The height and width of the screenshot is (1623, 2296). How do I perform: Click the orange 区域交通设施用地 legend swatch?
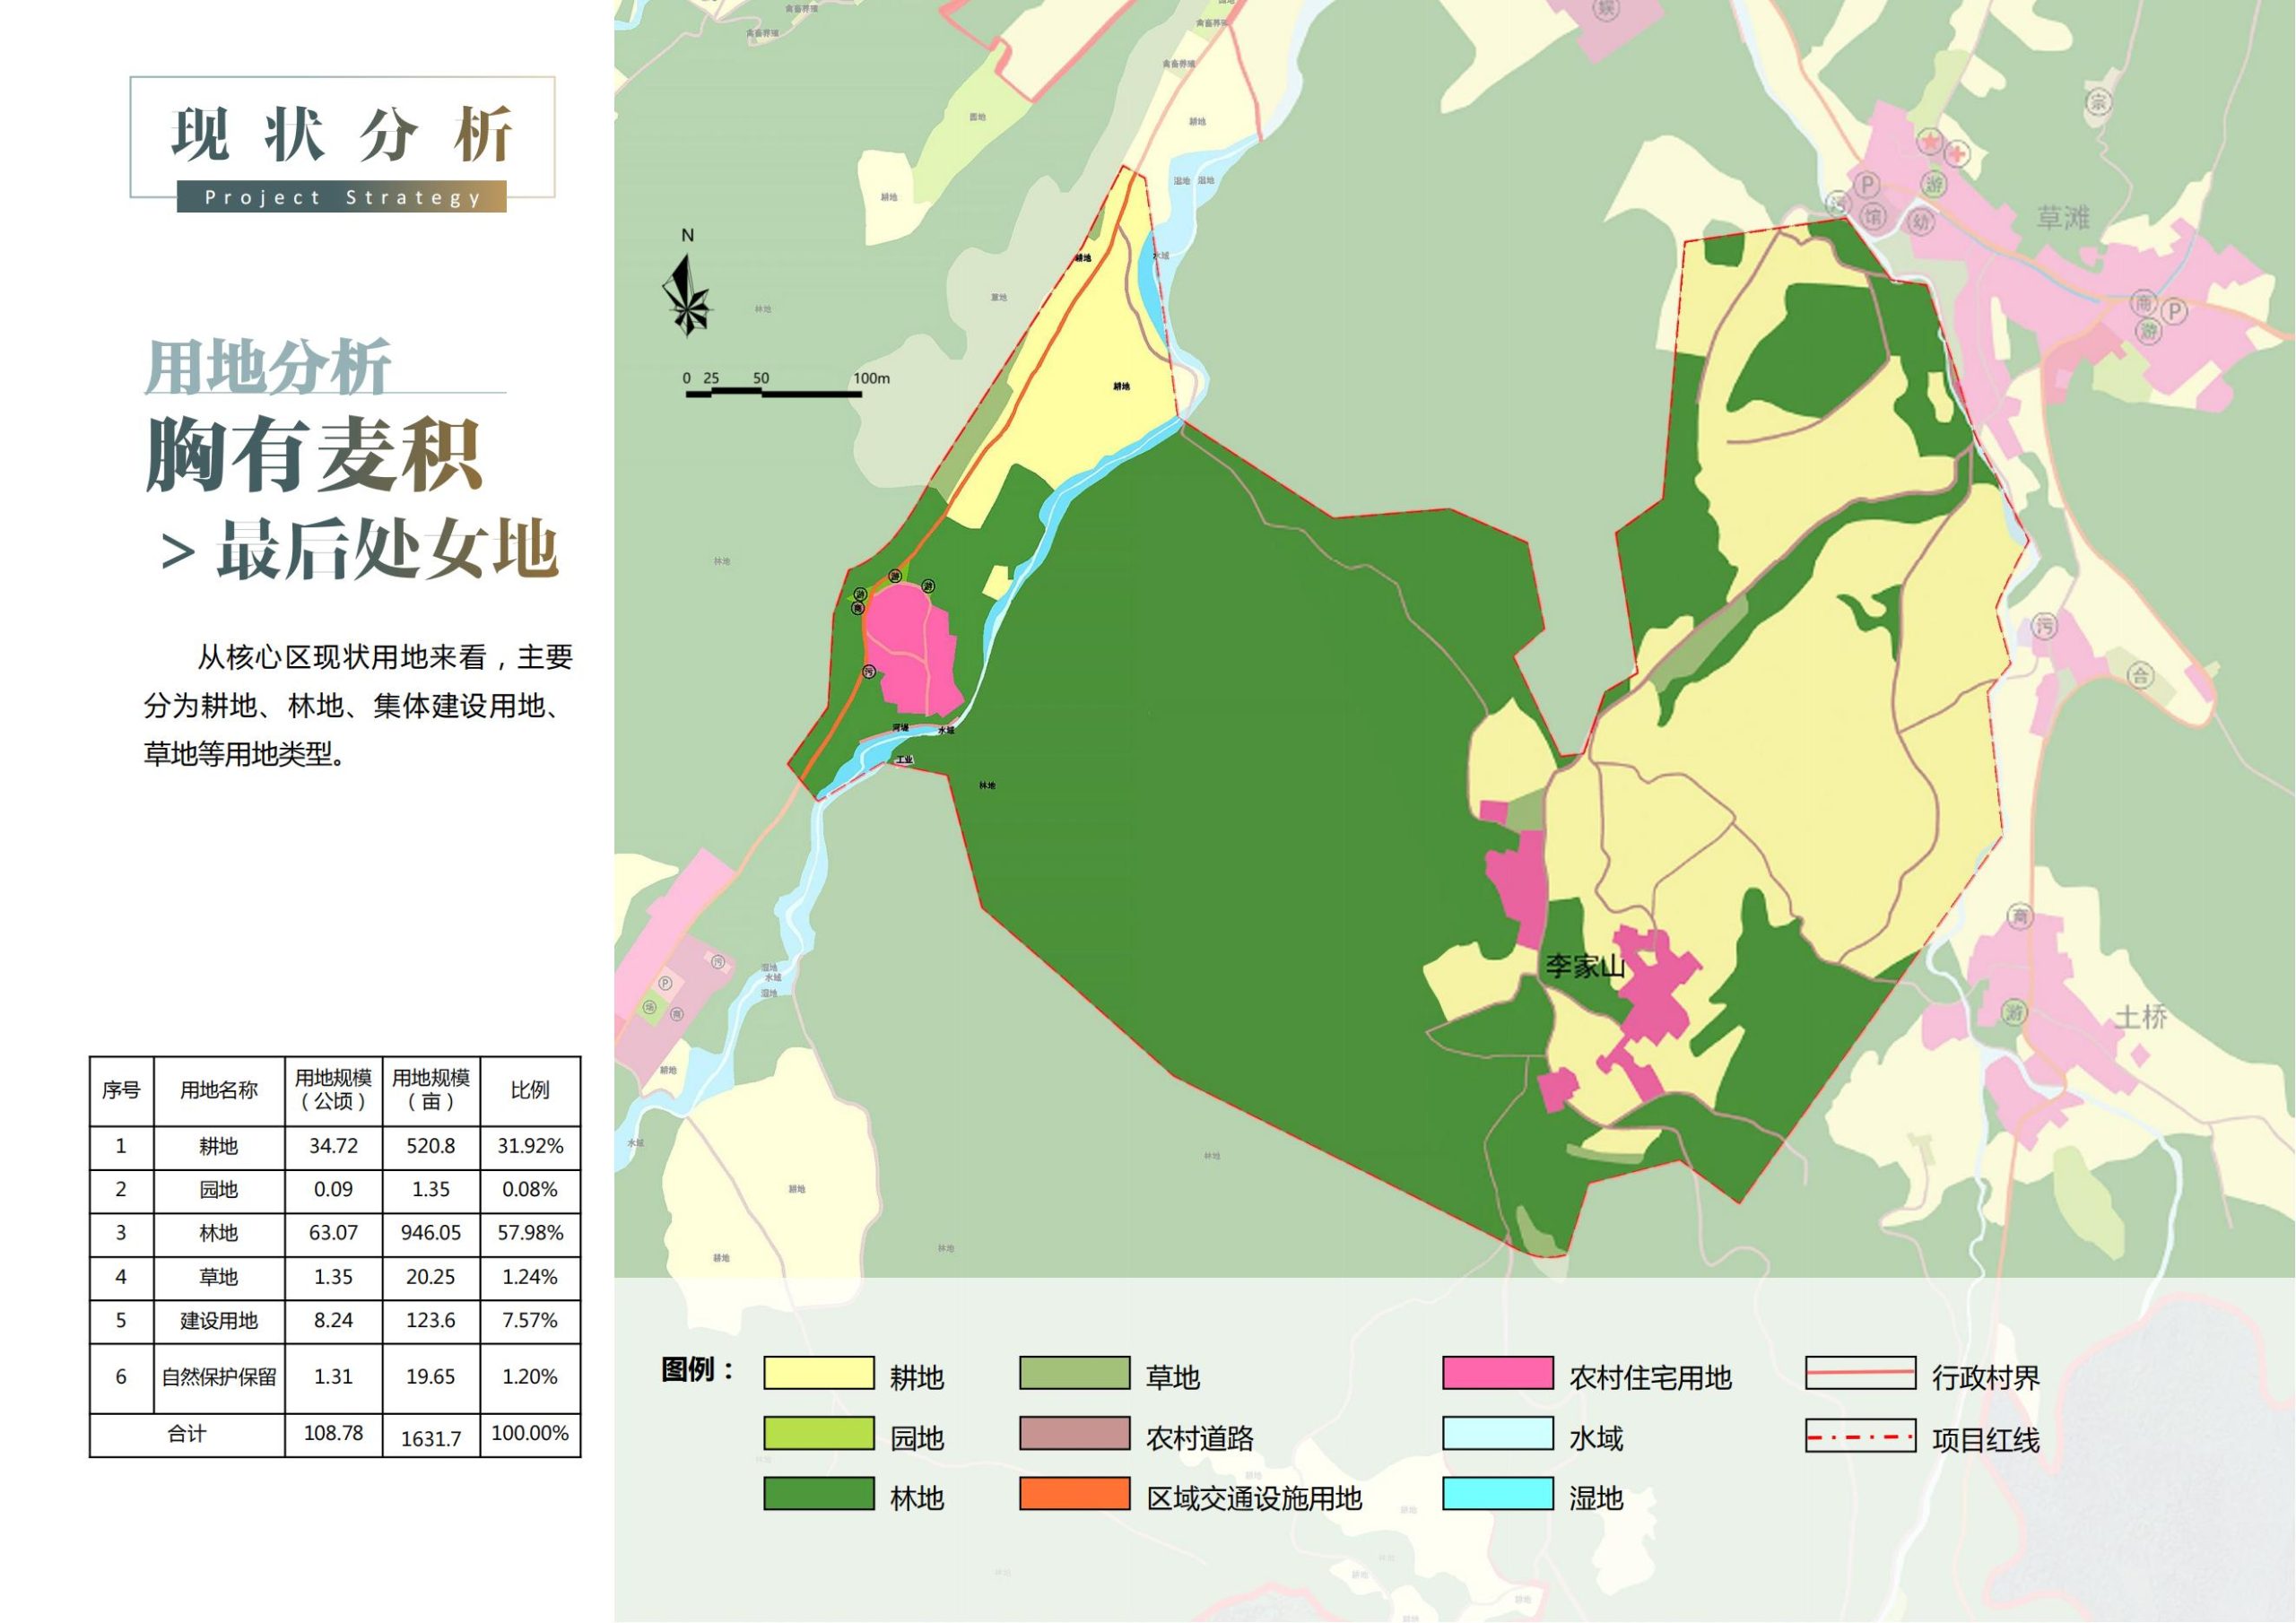click(x=1074, y=1493)
